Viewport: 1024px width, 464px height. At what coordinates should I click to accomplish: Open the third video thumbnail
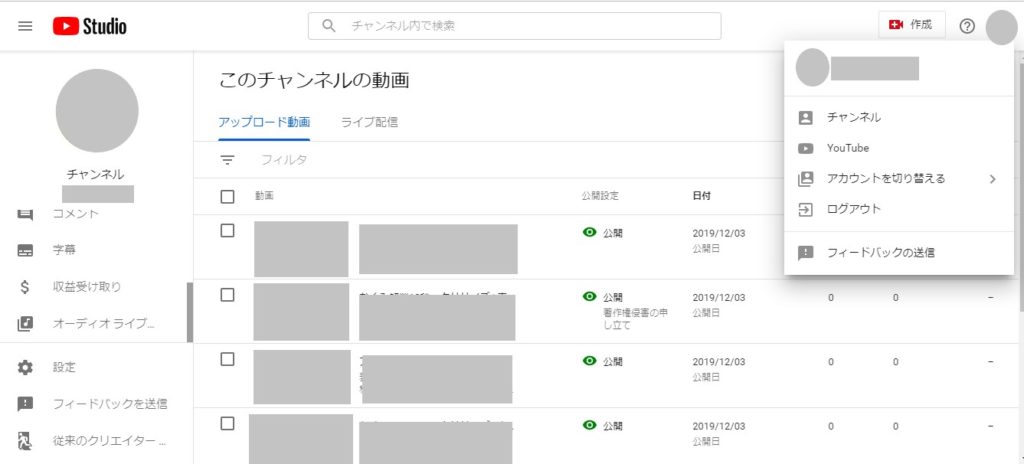tap(302, 377)
